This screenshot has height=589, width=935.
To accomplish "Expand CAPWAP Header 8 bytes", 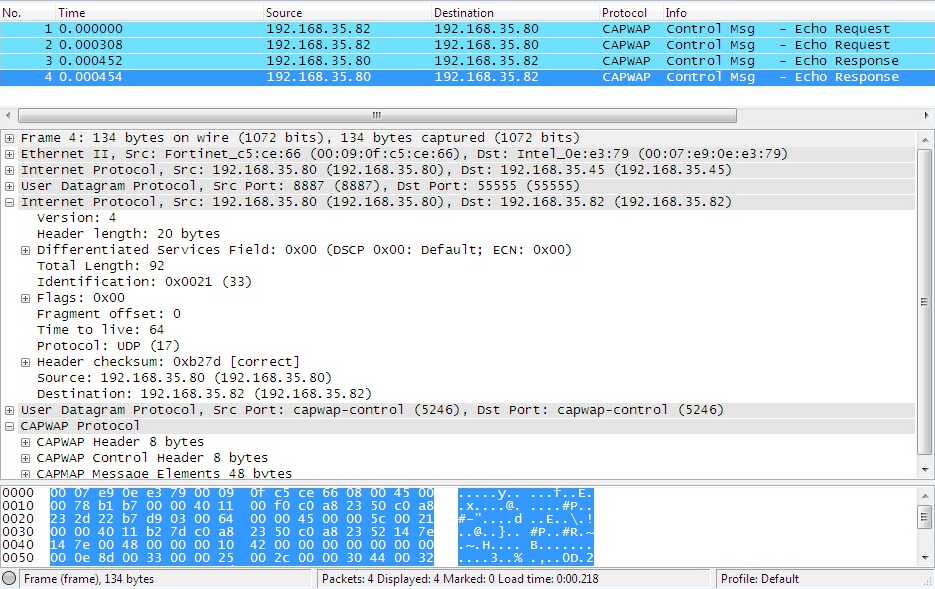I will [x=25, y=441].
